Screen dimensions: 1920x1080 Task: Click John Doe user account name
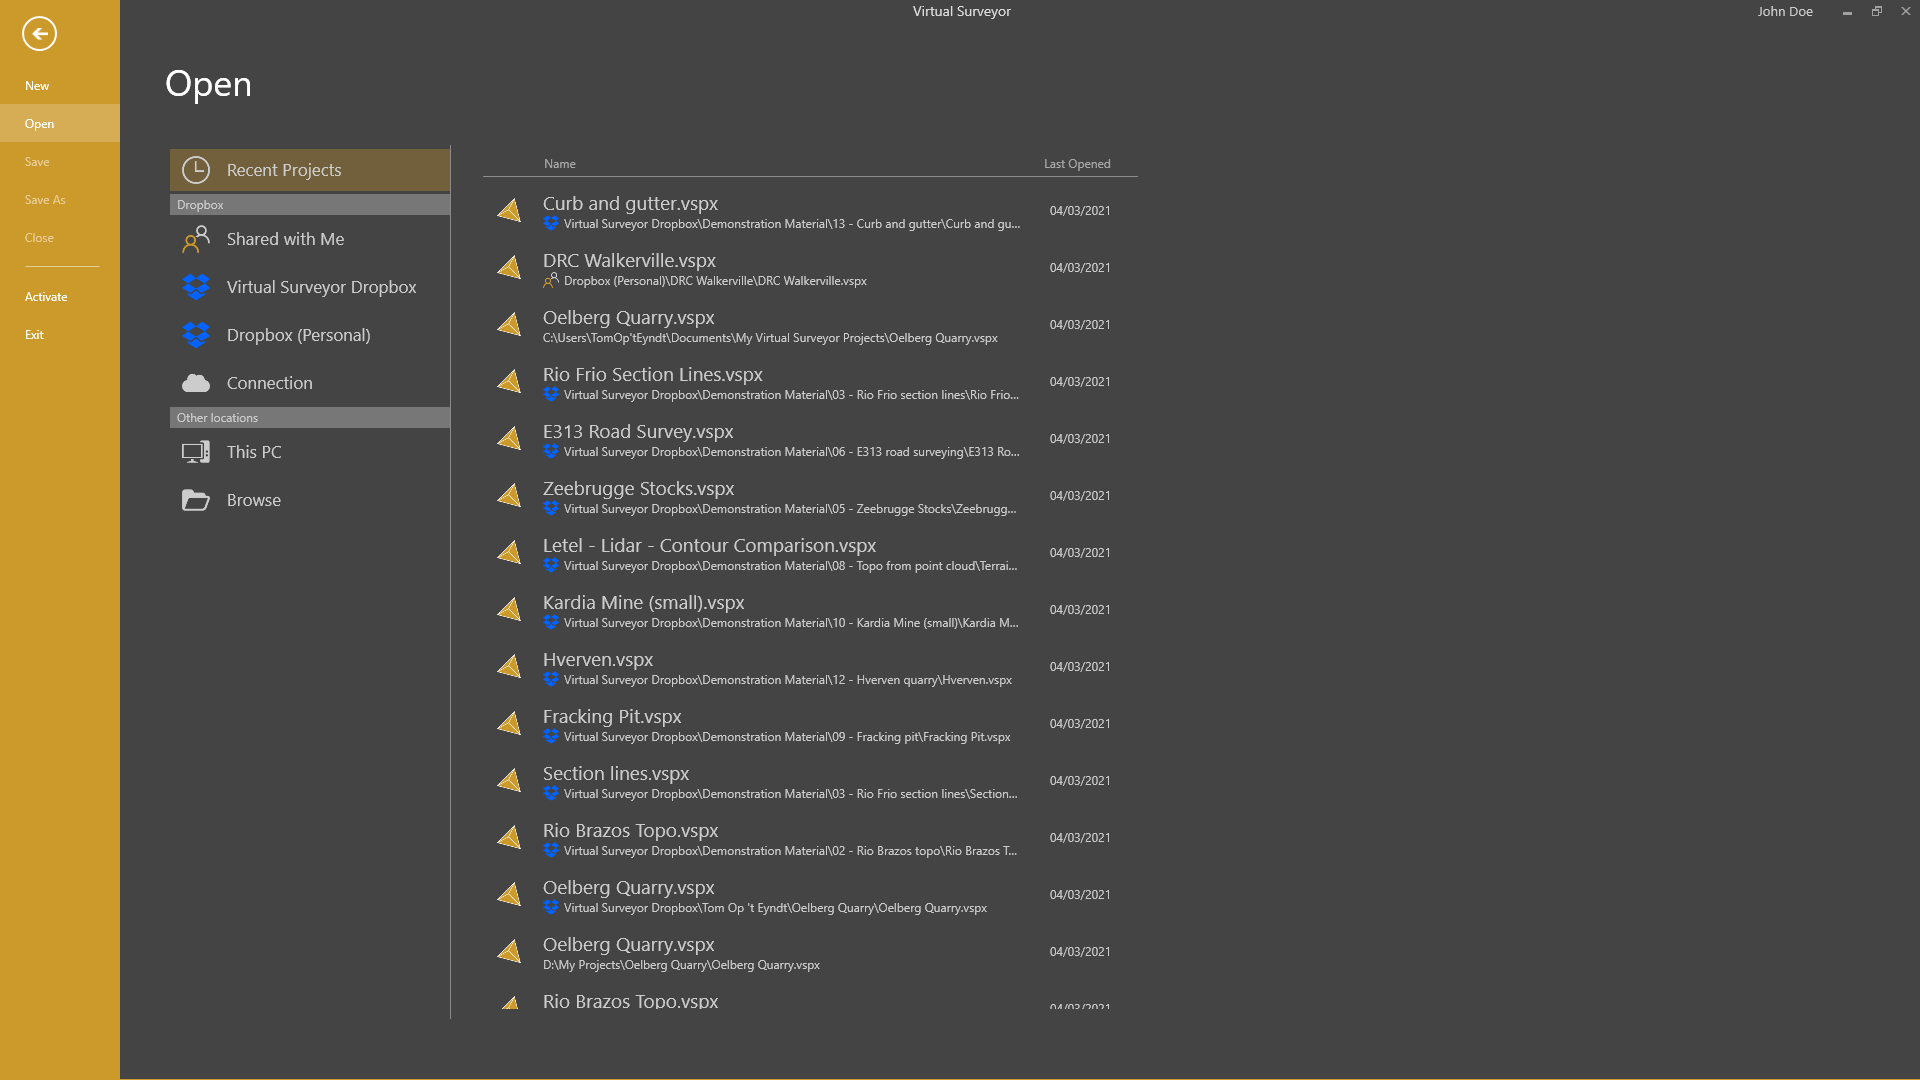click(1784, 12)
